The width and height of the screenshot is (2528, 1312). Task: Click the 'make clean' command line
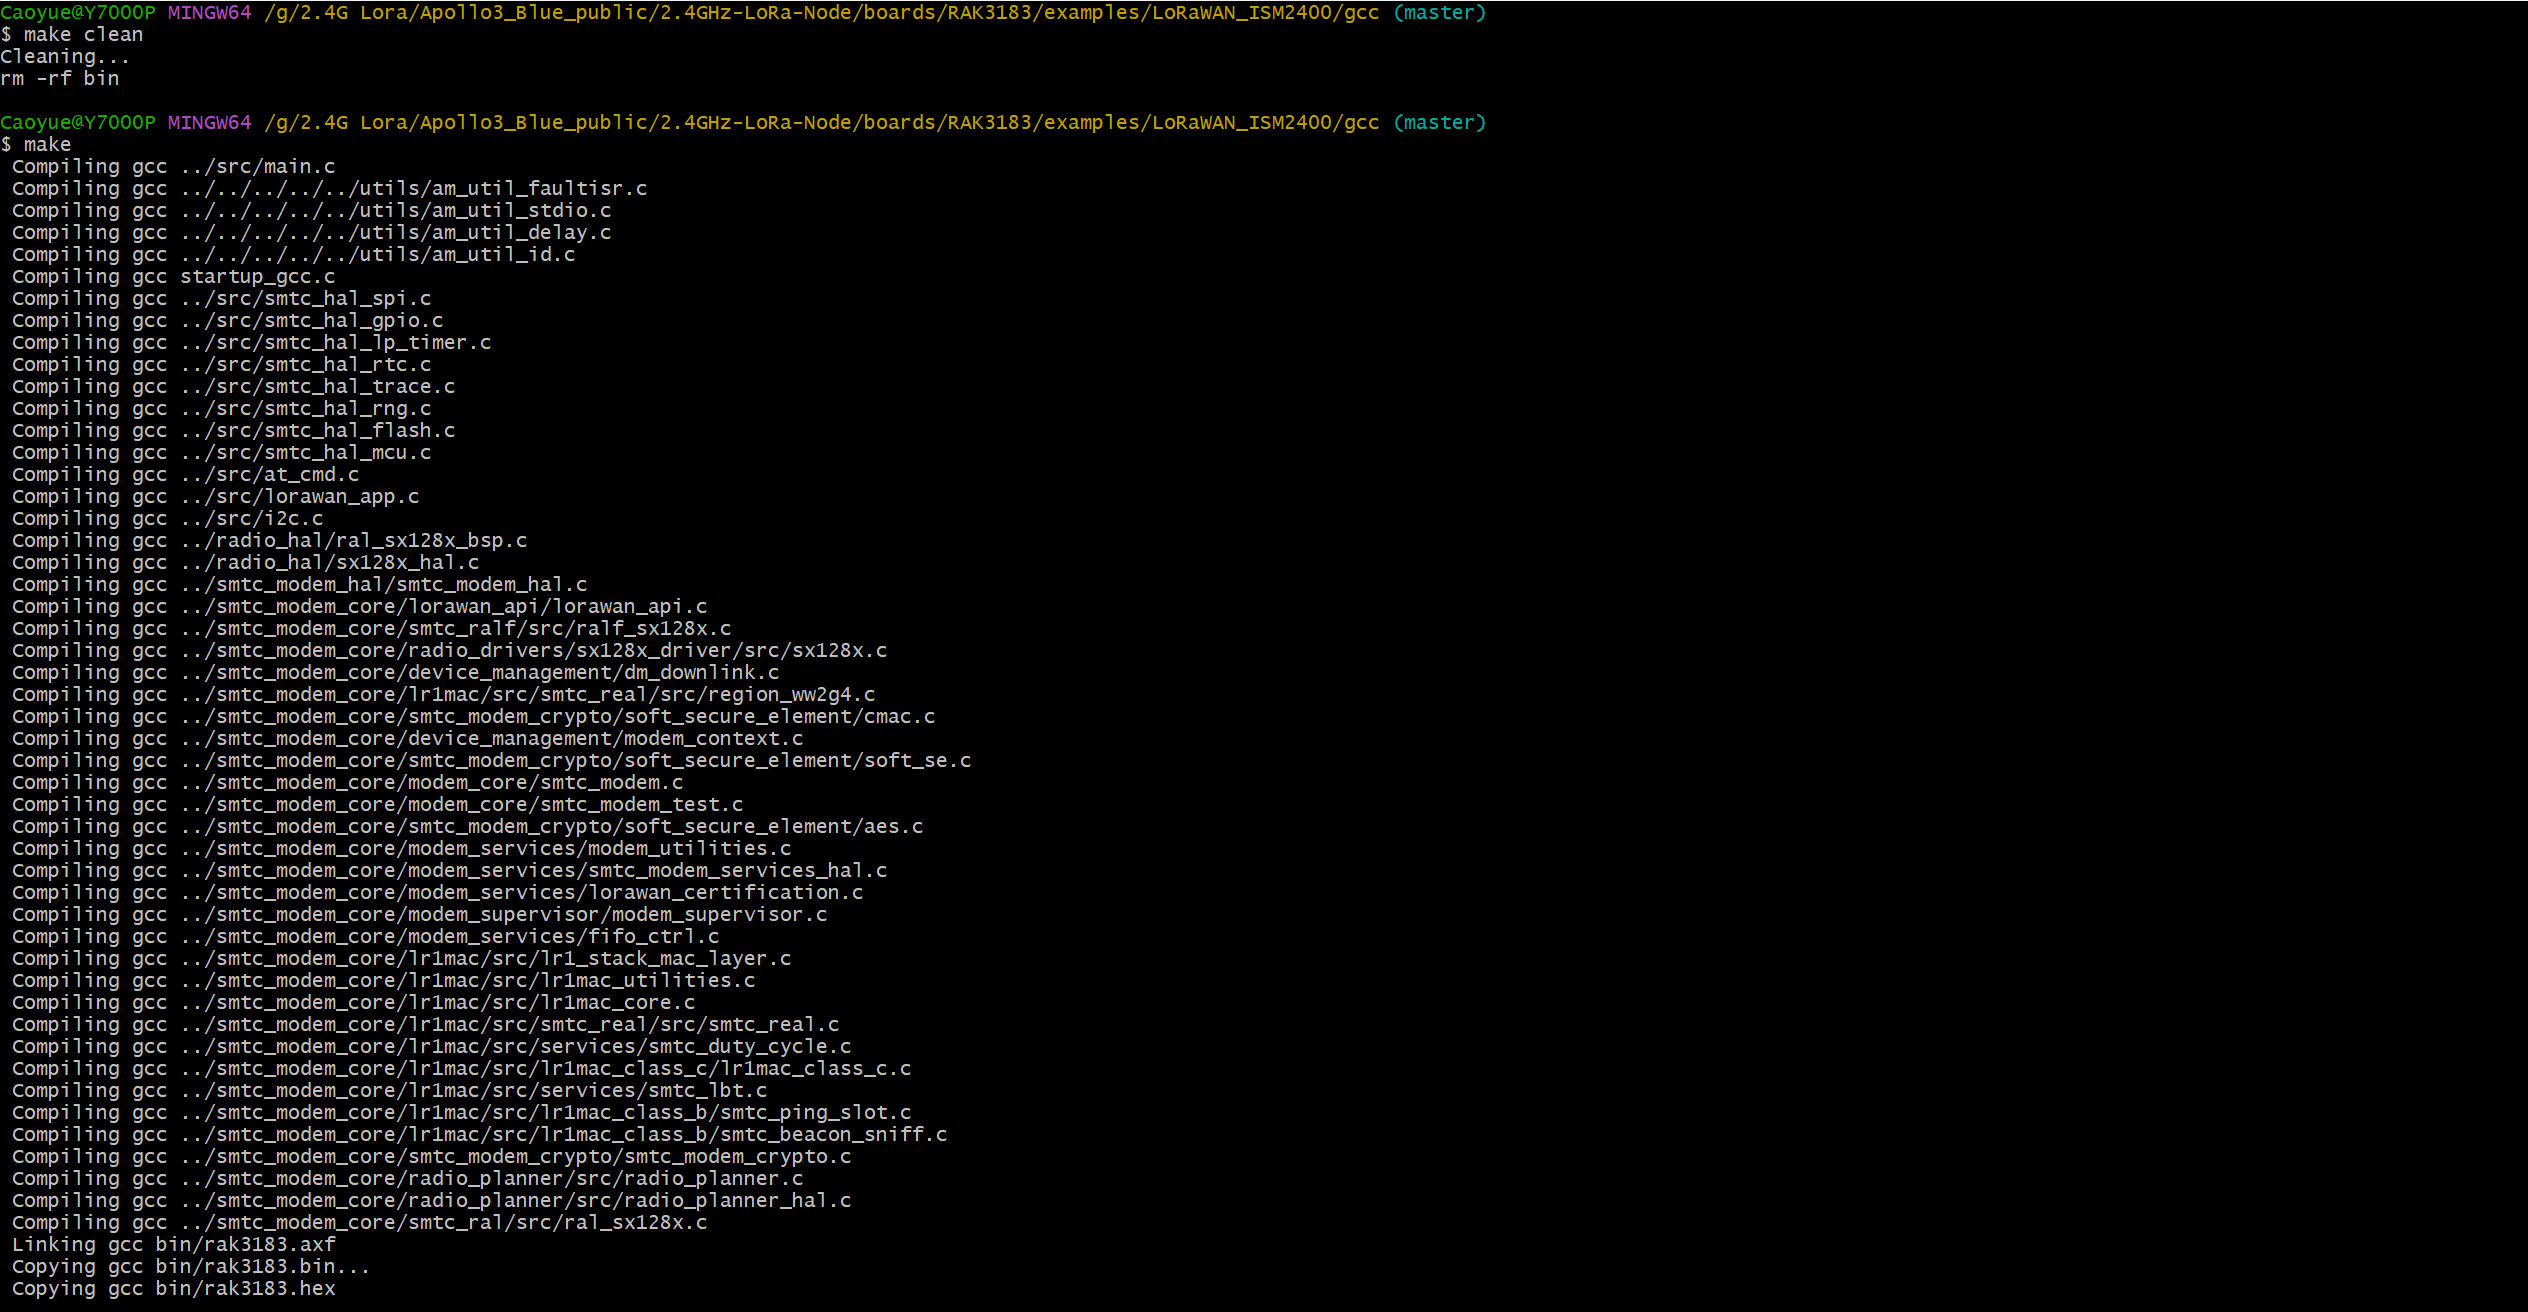[x=82, y=35]
